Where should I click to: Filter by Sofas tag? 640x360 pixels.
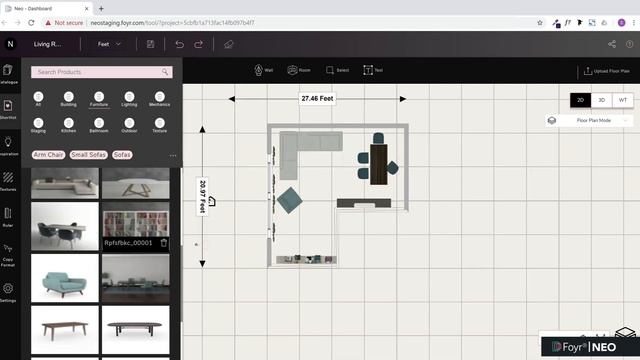tap(122, 155)
